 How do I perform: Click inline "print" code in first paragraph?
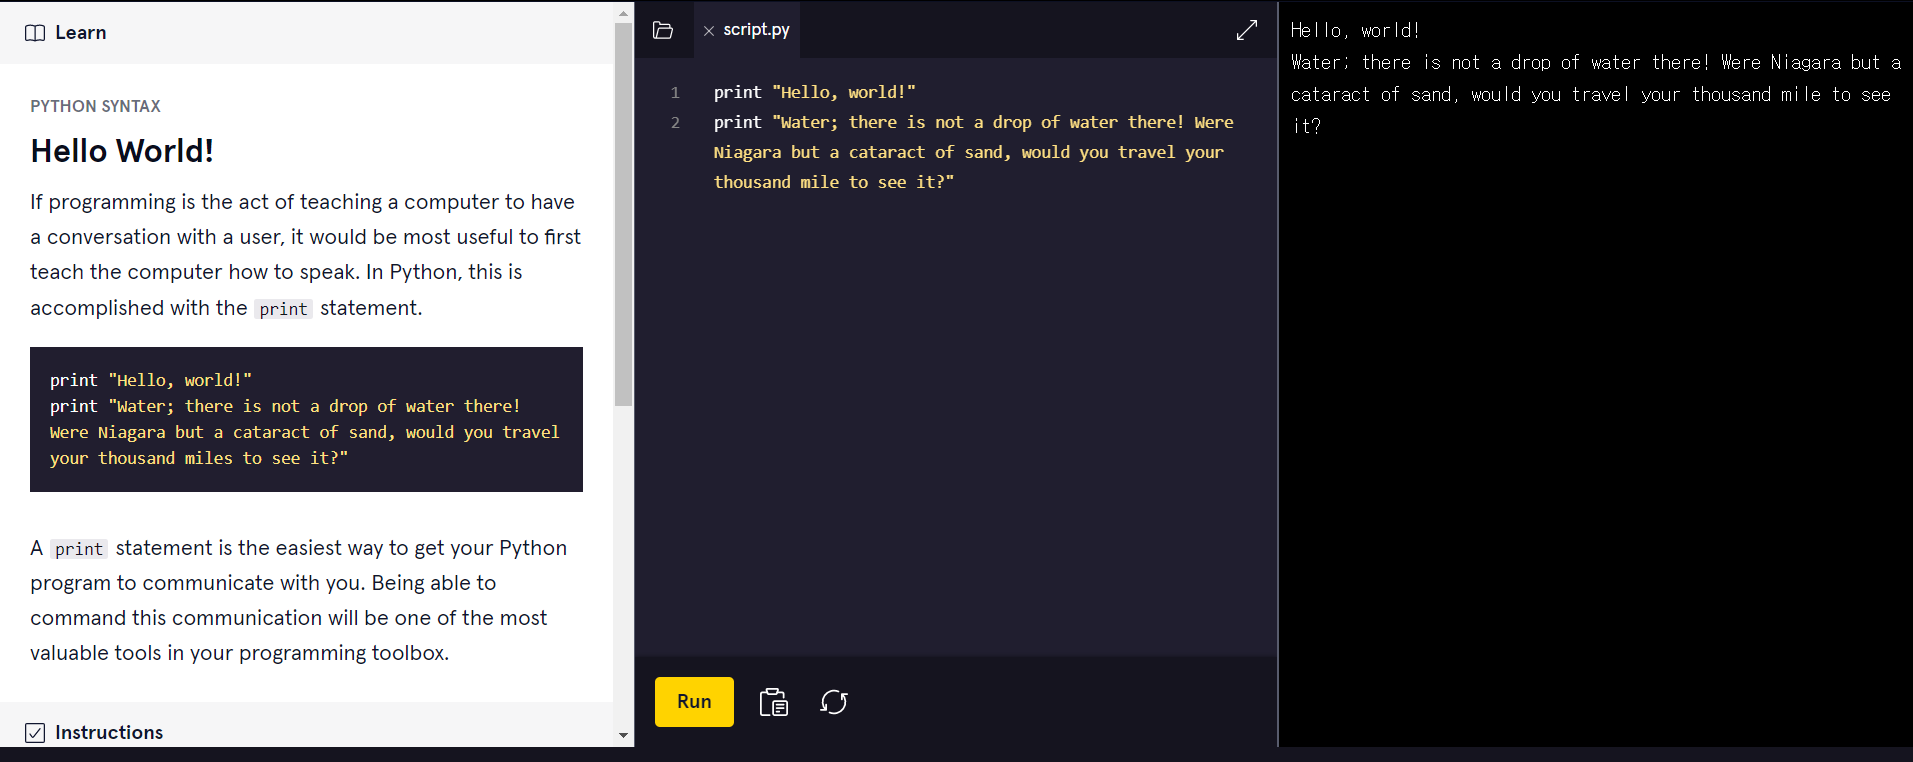[283, 309]
